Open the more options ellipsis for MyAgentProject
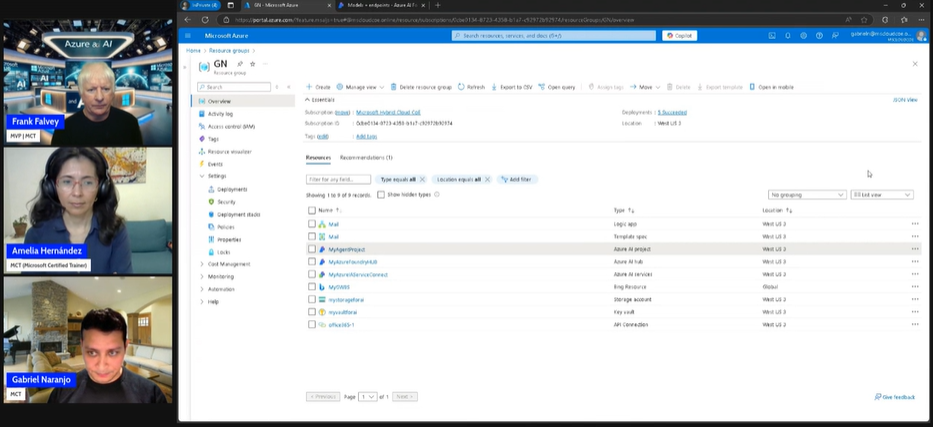This screenshot has width=933, height=427. (914, 249)
